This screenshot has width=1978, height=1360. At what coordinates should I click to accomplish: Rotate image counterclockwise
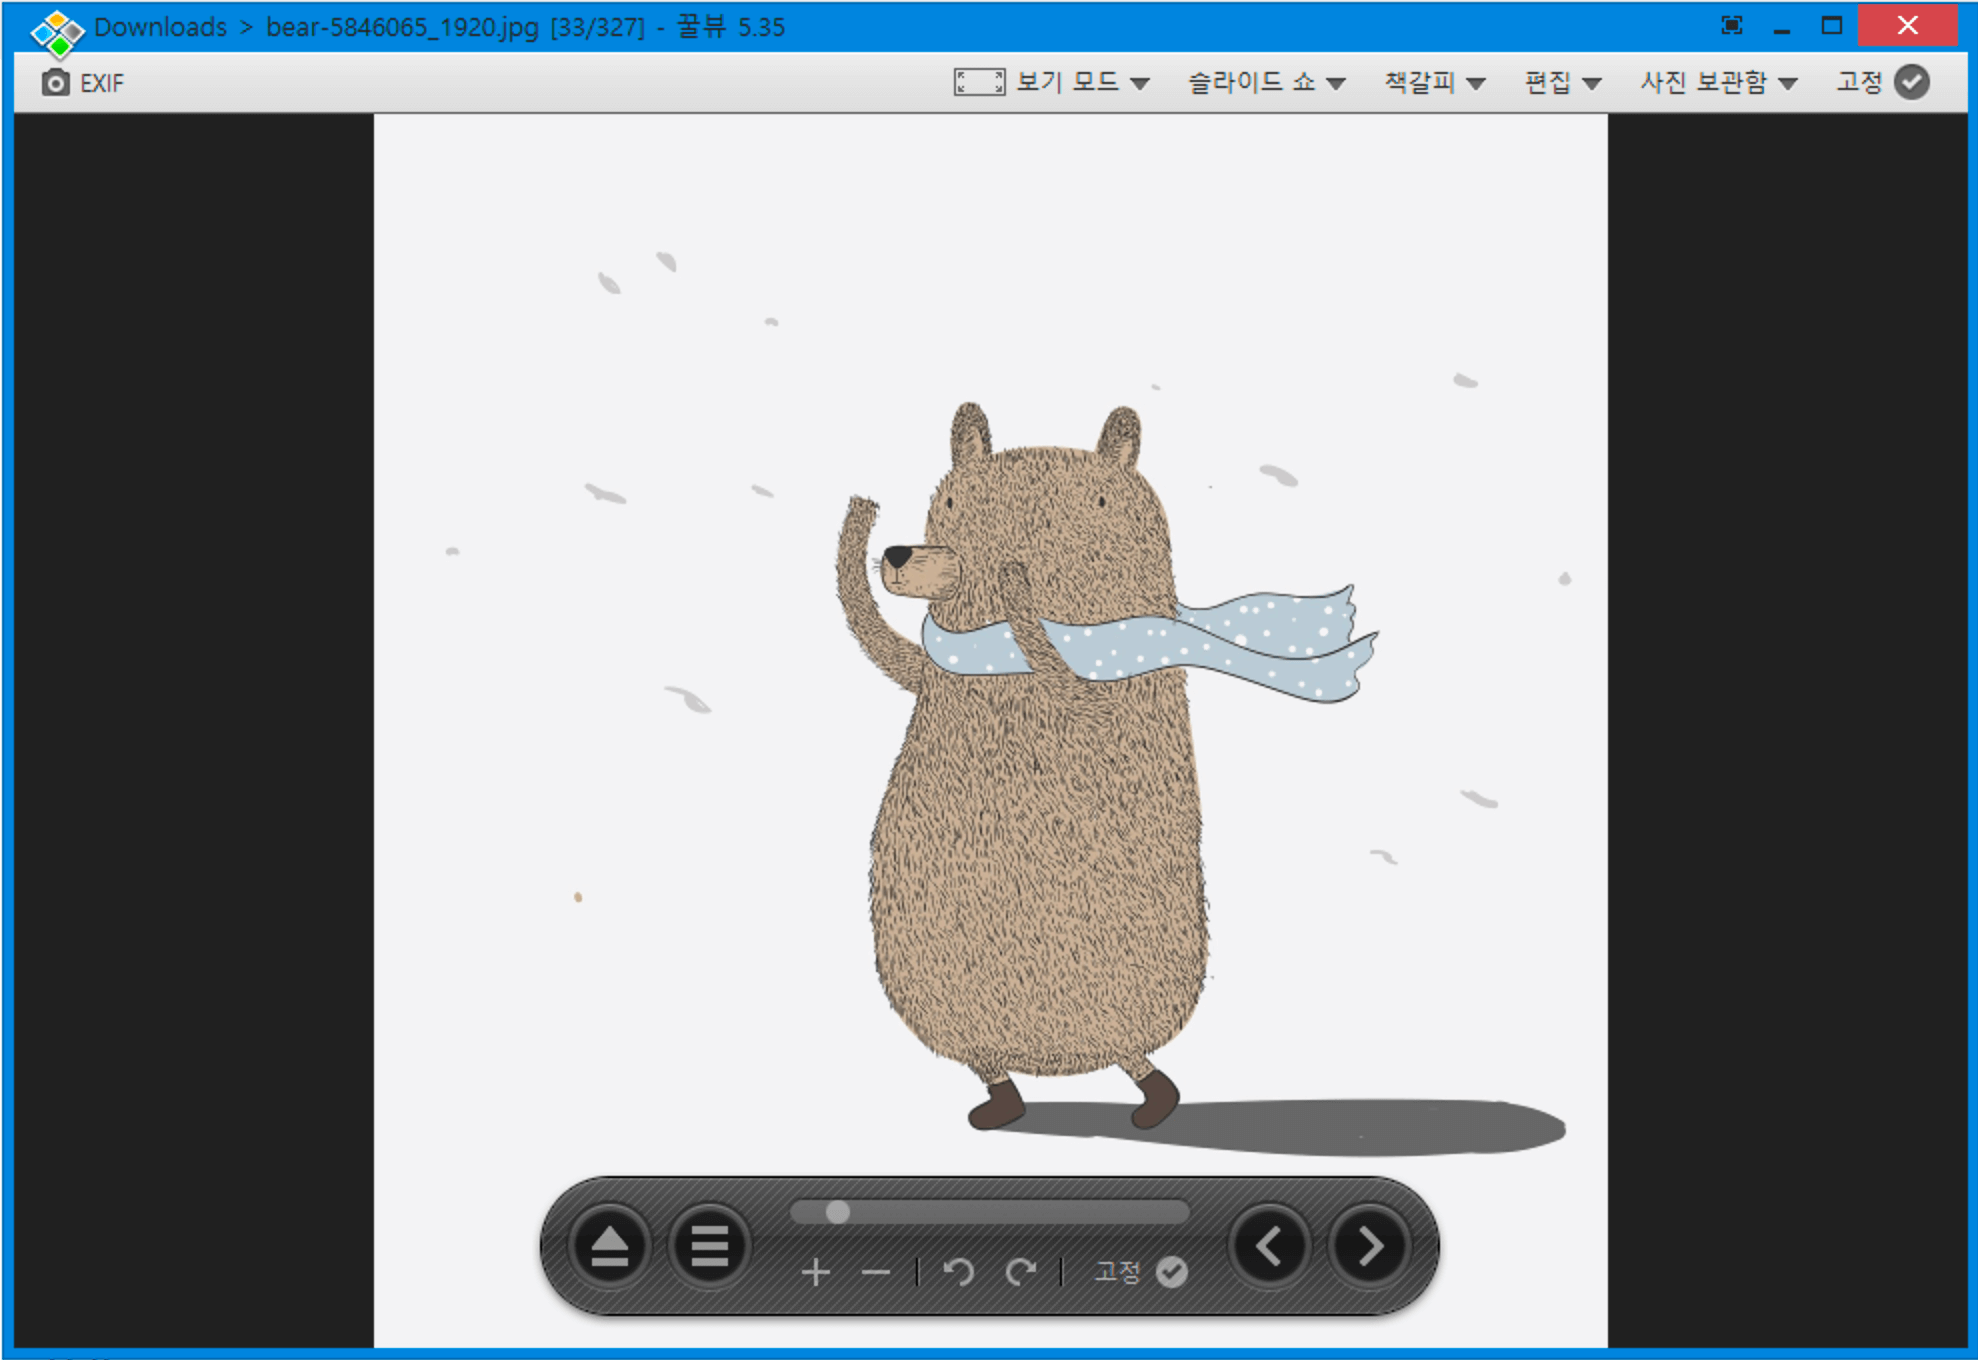958,1272
